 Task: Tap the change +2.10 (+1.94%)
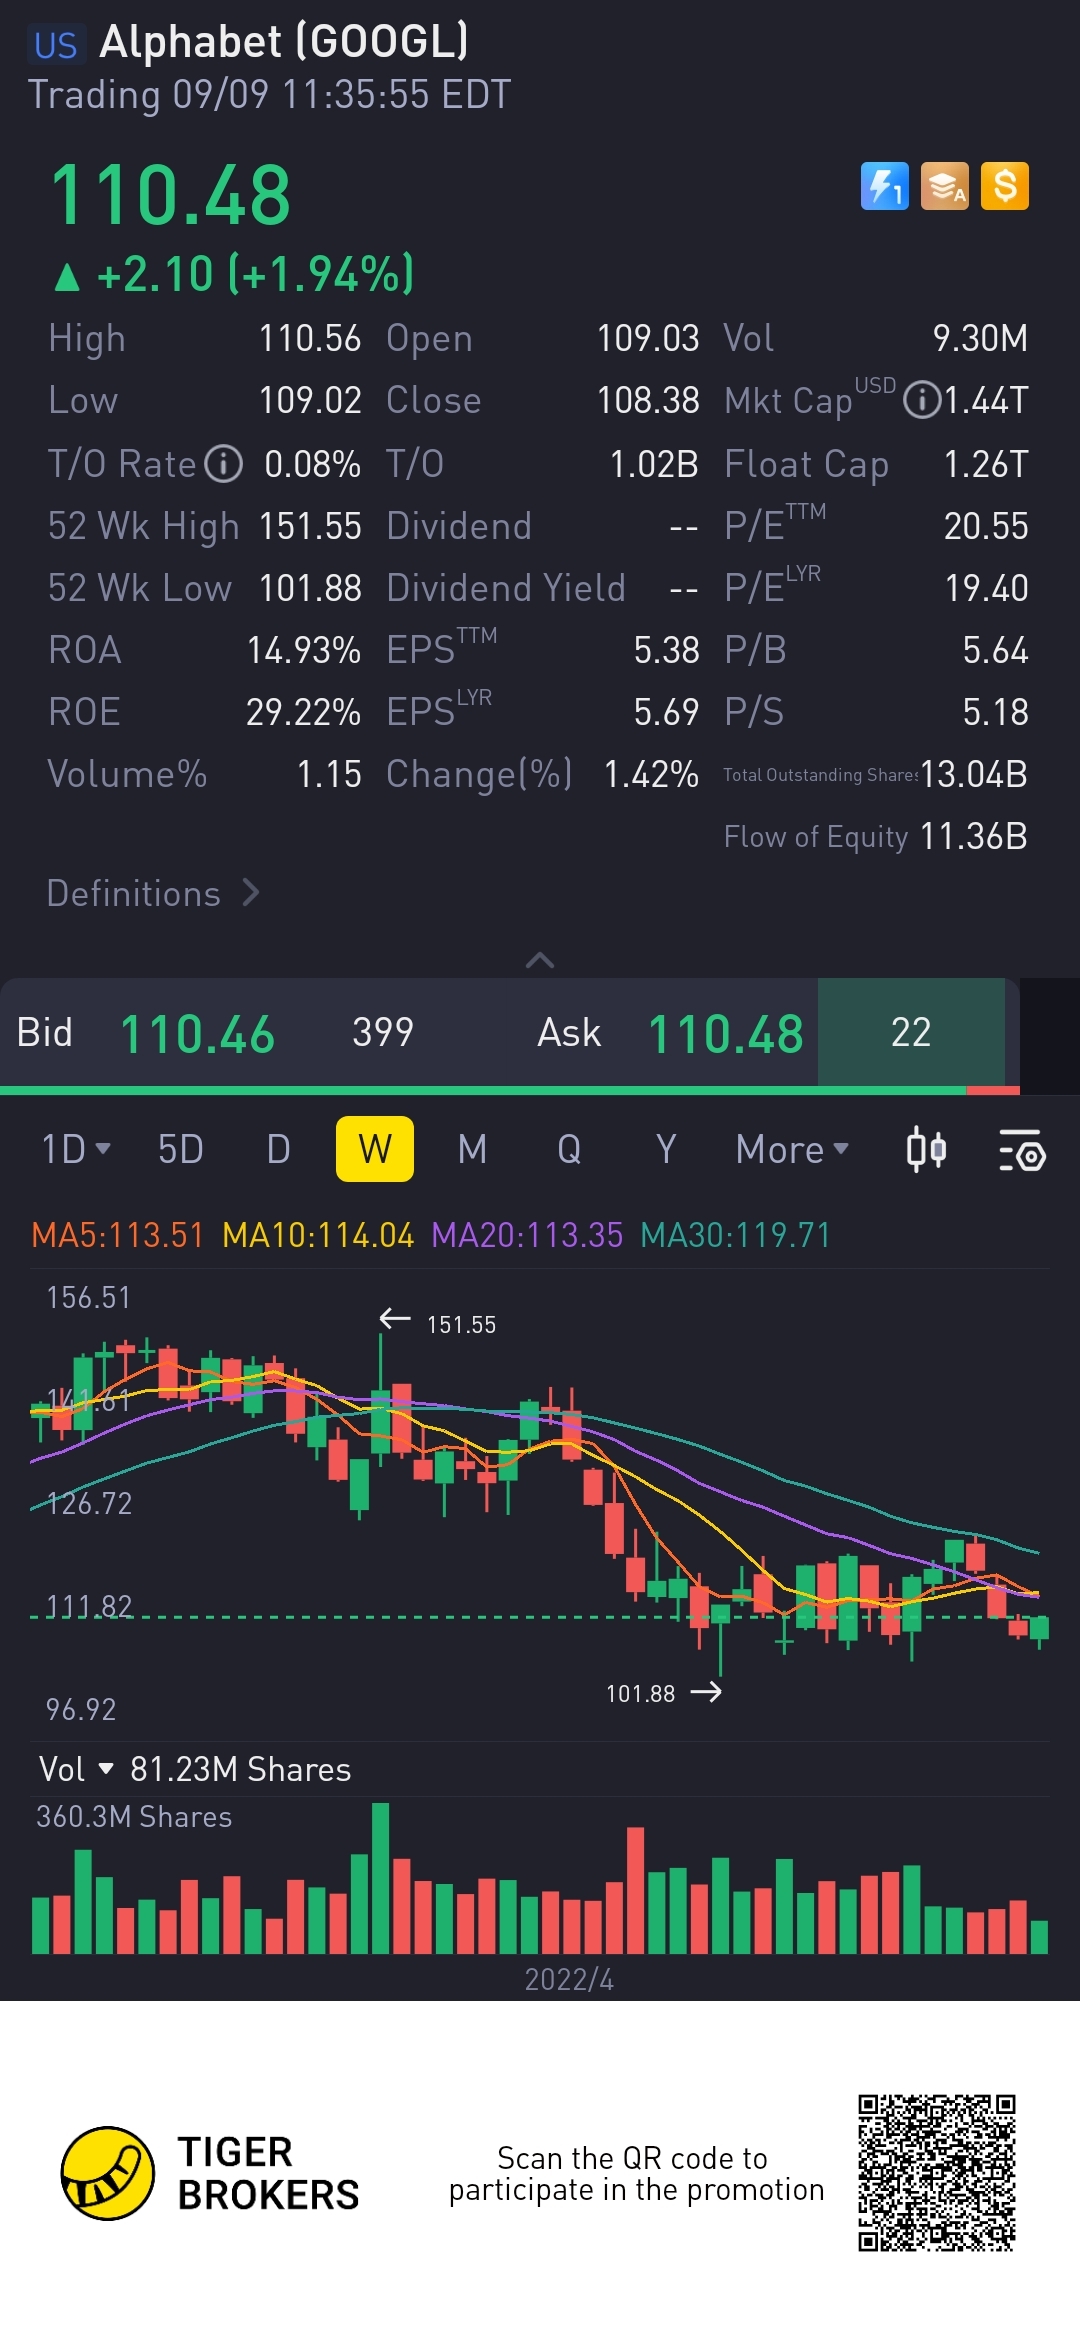(x=234, y=274)
